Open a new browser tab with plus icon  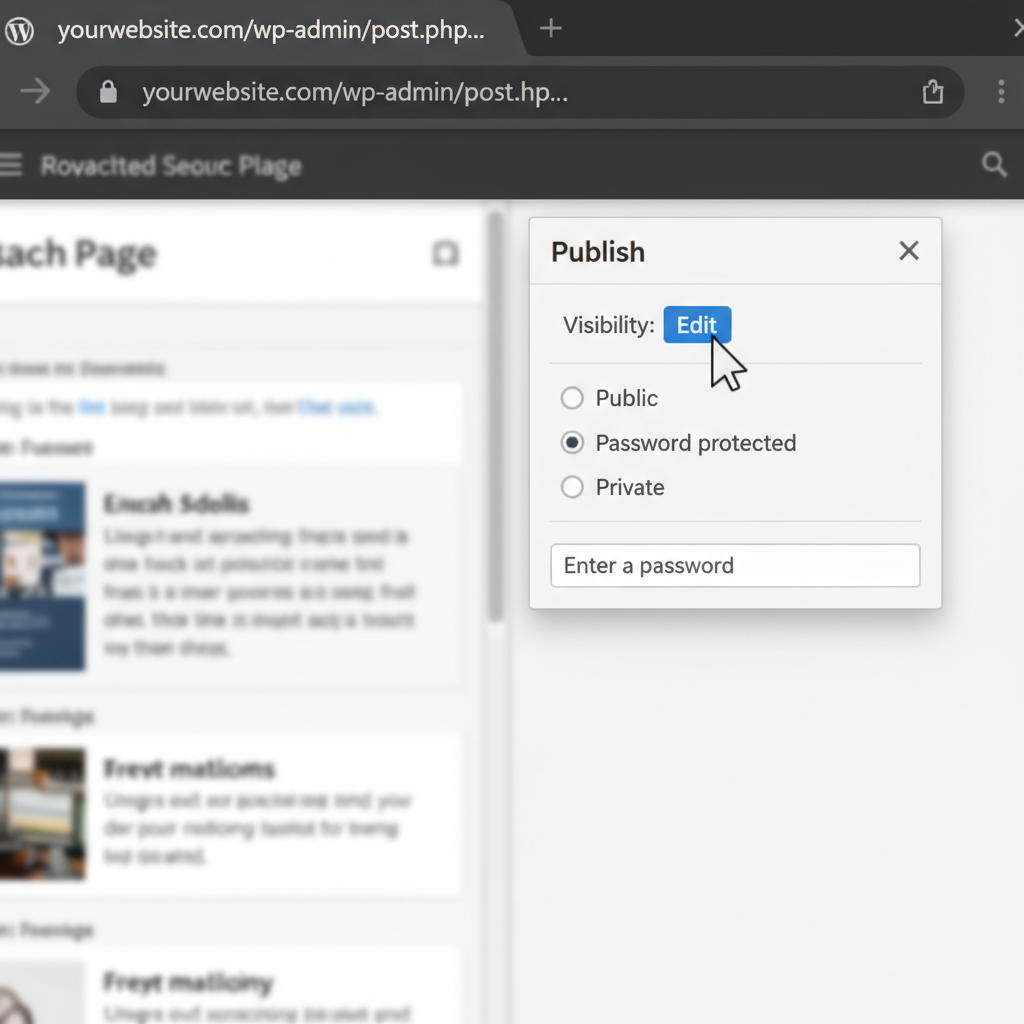pos(550,29)
